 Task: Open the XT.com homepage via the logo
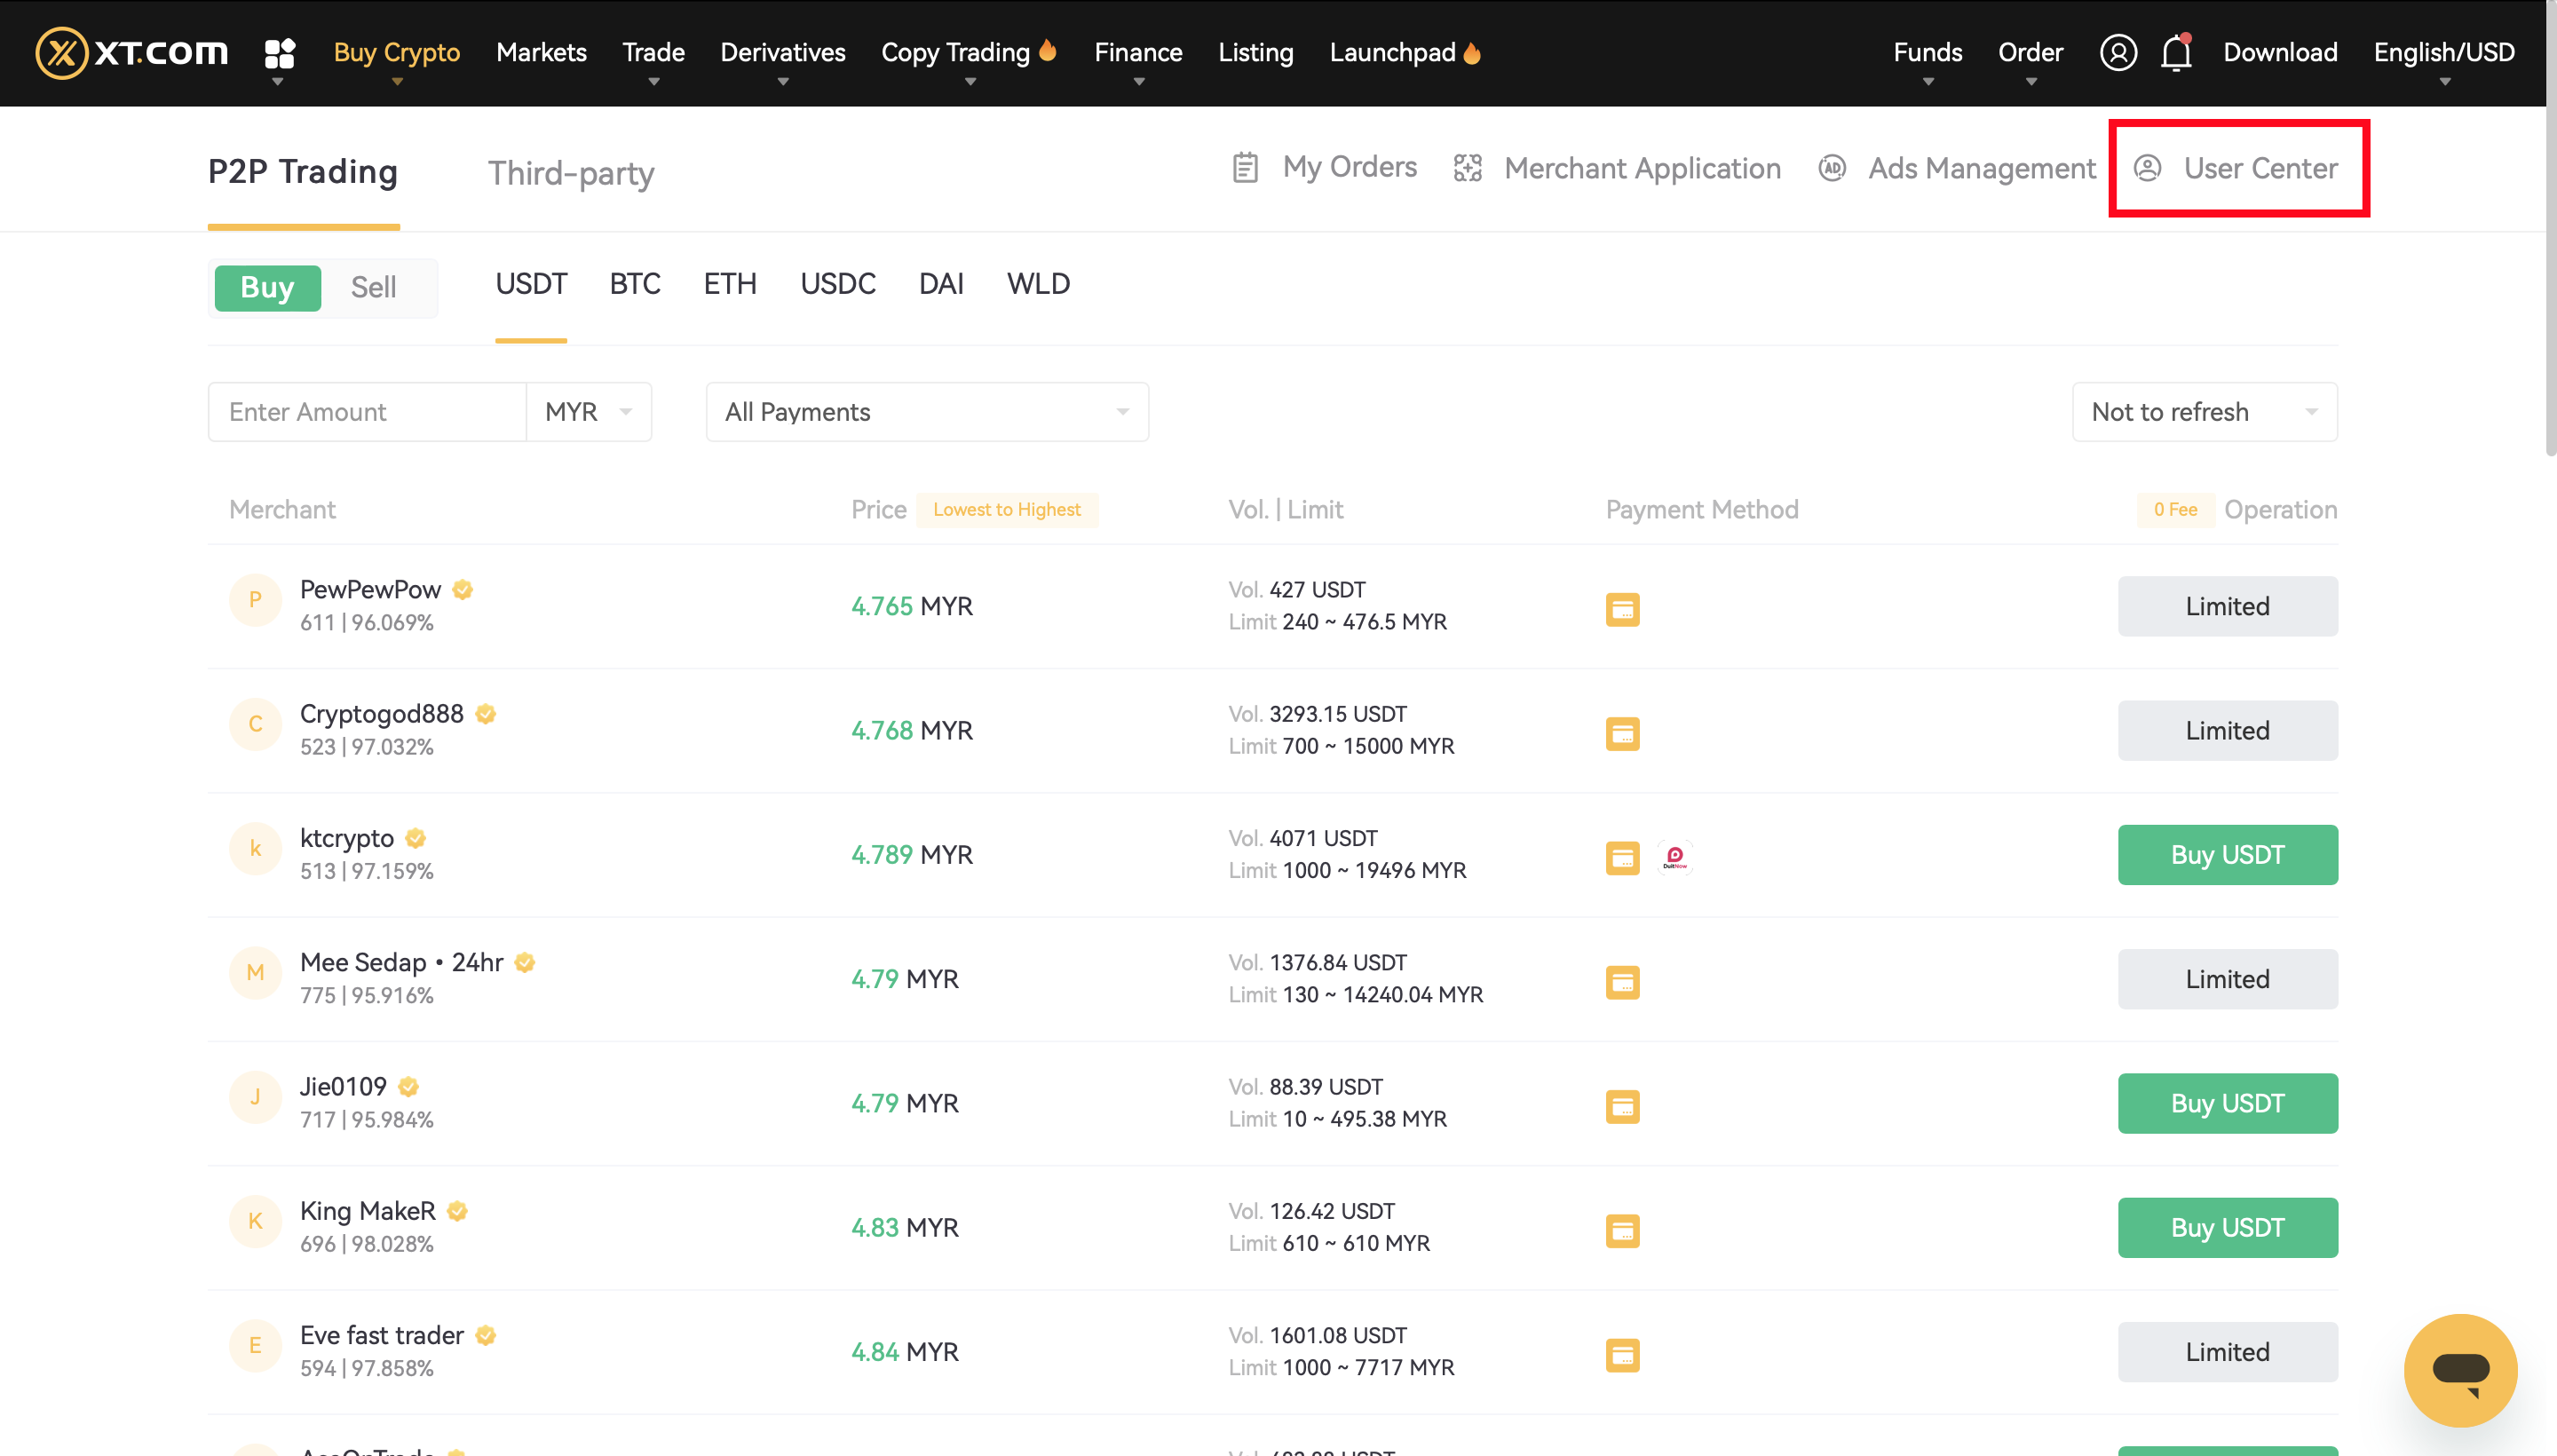130,52
